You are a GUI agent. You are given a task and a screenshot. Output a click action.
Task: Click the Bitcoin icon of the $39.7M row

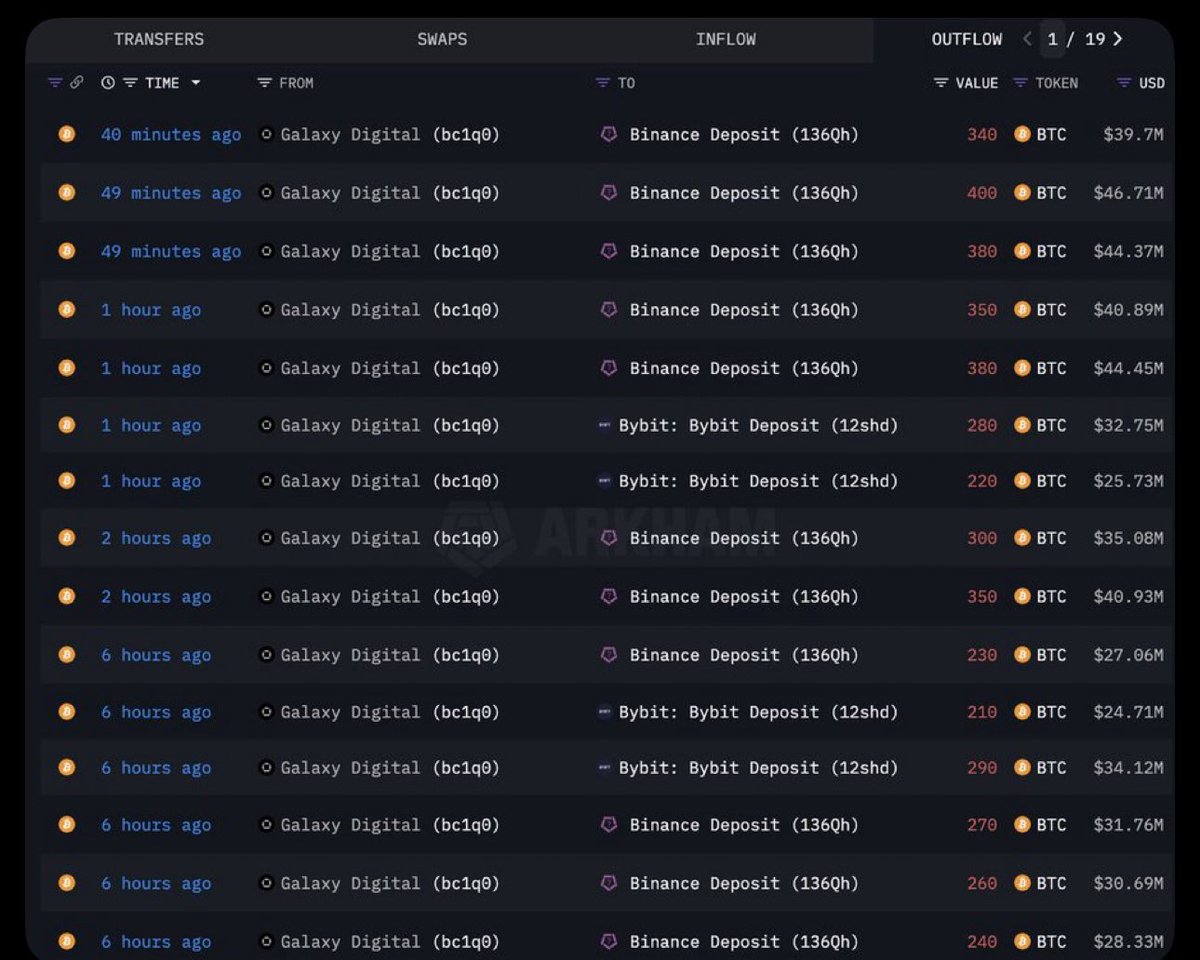tap(67, 134)
